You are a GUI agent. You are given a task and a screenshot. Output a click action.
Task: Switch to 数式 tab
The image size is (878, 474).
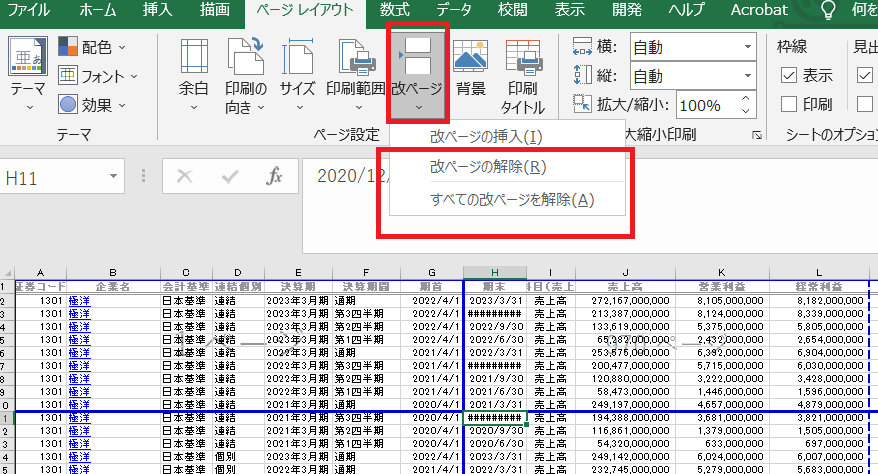pyautogui.click(x=395, y=10)
